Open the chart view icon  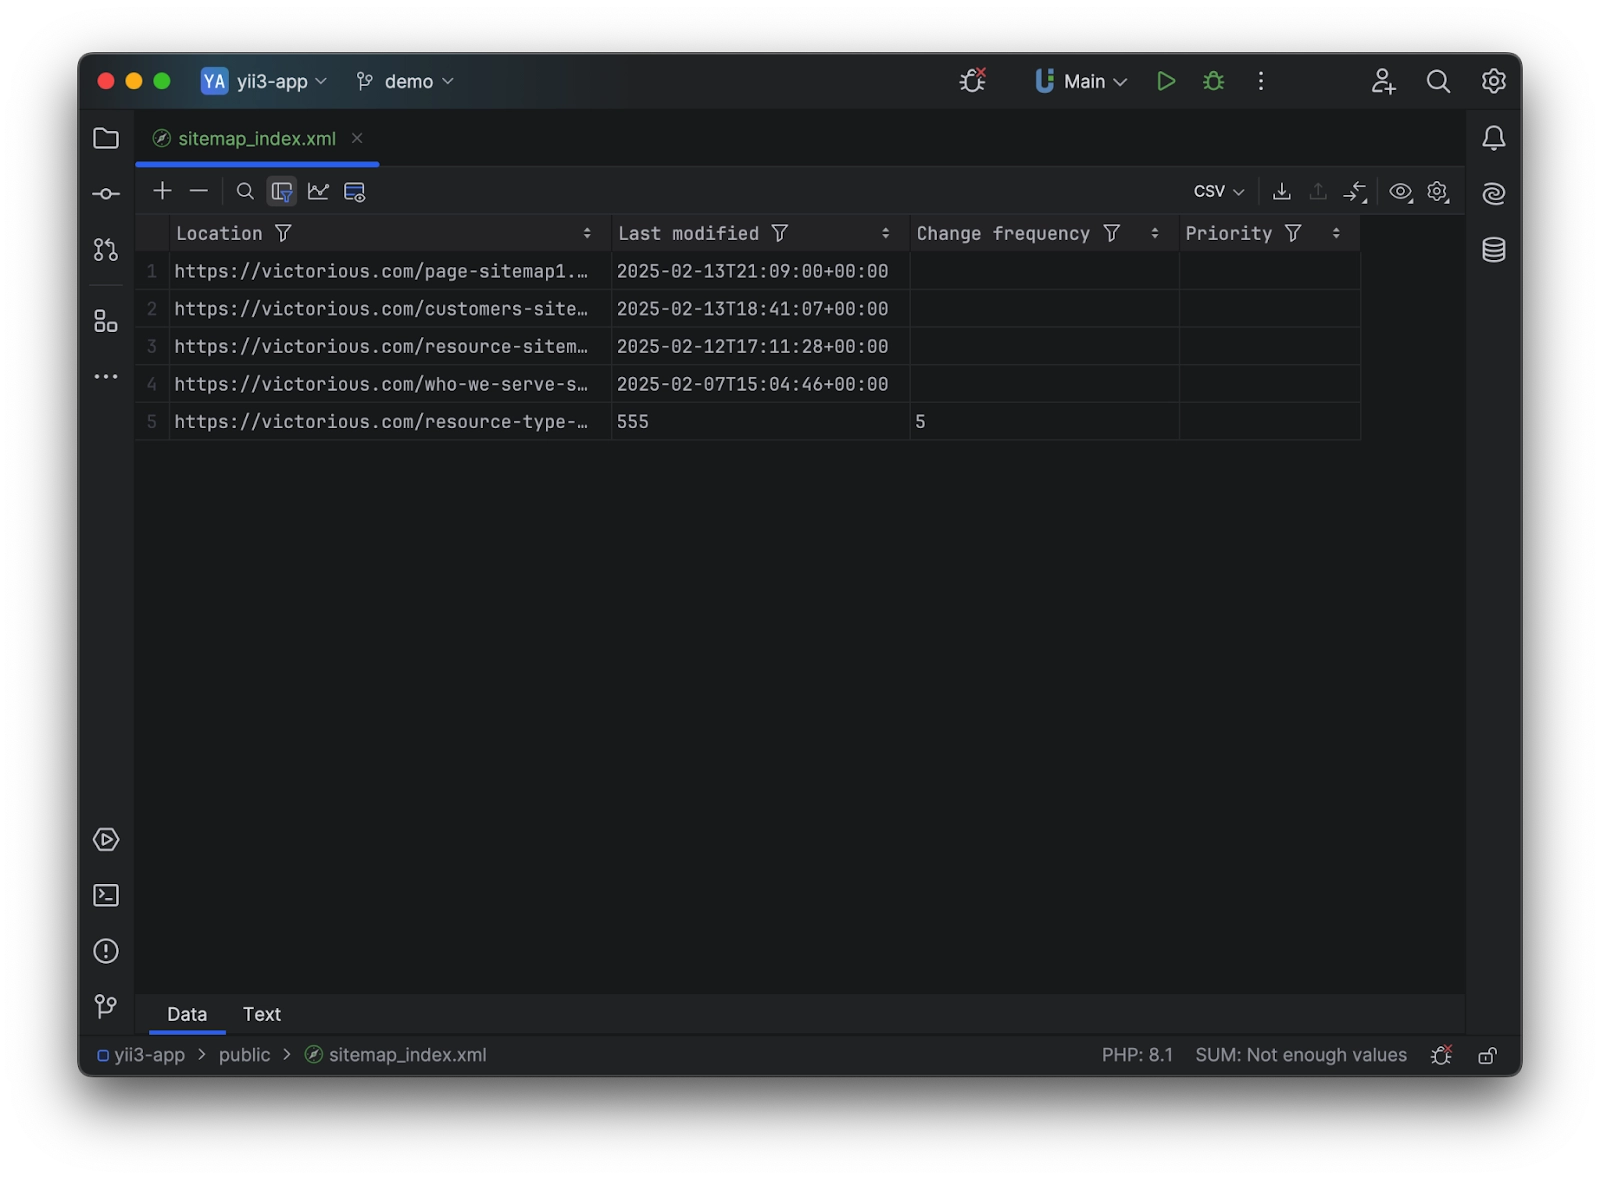318,191
